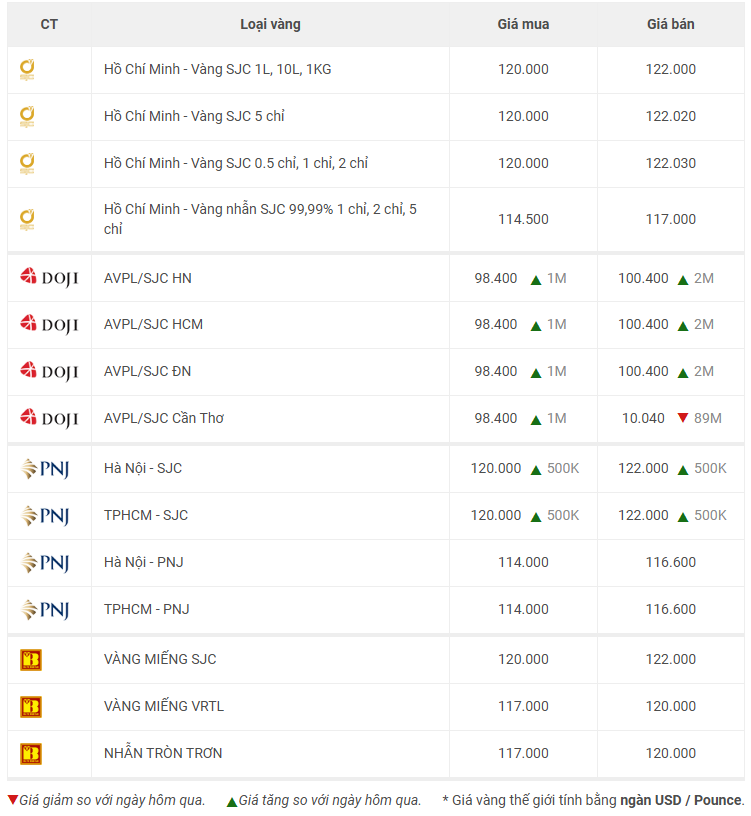Viewport: 751px width, 816px height.
Task: Click 2M change in AVPL/SJC HCM sell price
Action: click(x=704, y=324)
